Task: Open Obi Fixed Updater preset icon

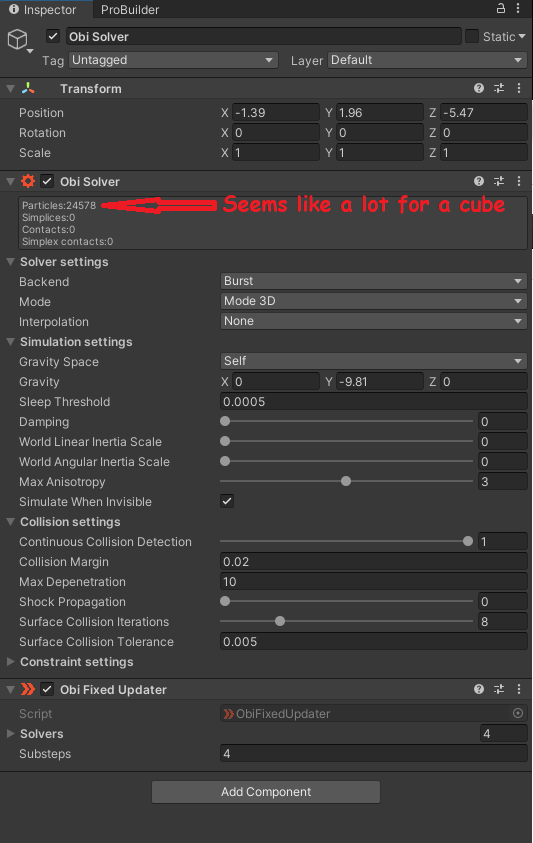Action: [499, 689]
